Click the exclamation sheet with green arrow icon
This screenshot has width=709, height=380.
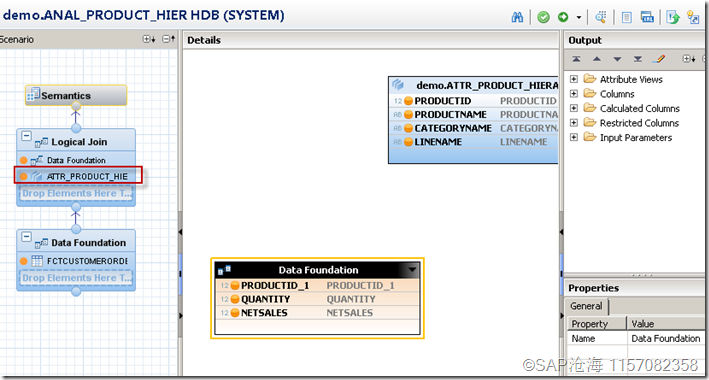pyautogui.click(x=673, y=17)
